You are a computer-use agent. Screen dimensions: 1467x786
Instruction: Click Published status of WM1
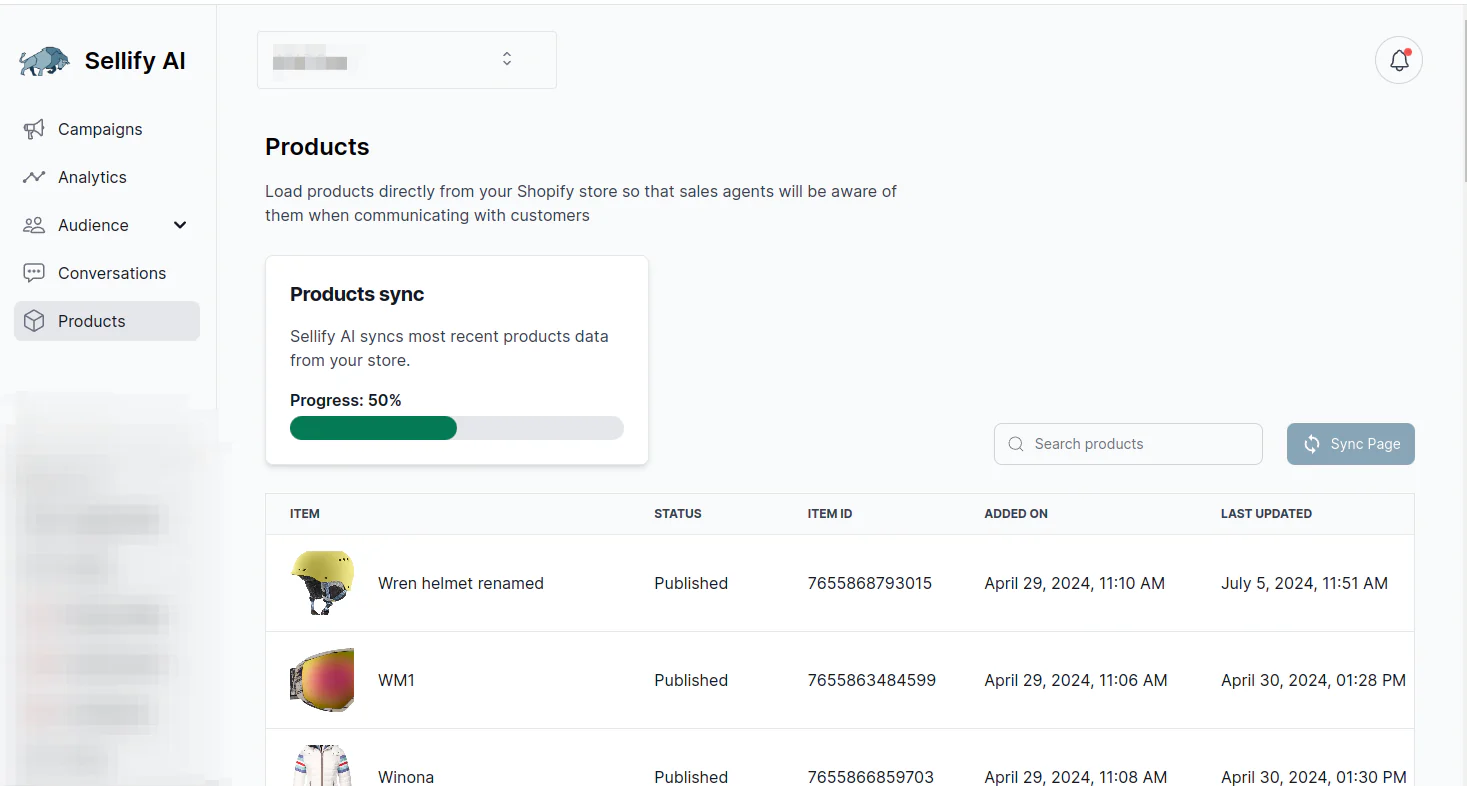(x=691, y=680)
